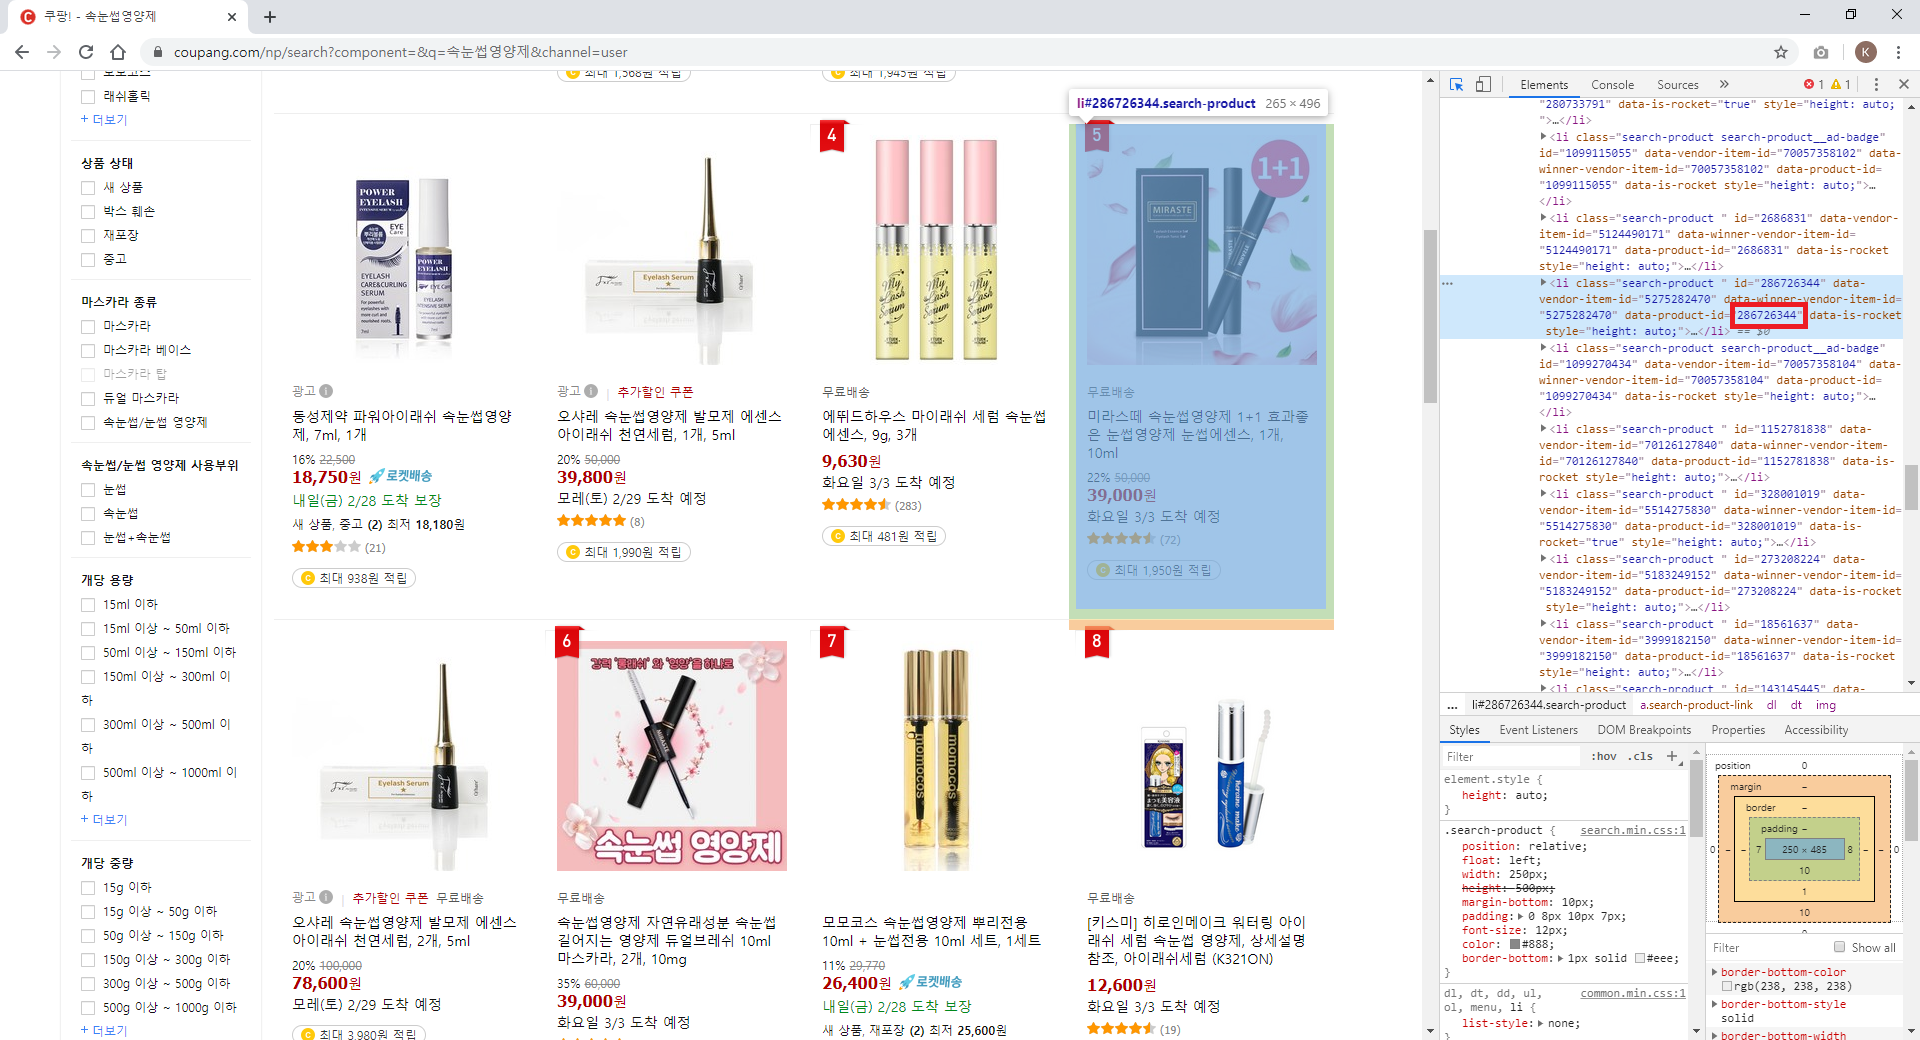Viewport: 1920px width, 1040px height.
Task: Check the 듀얼 마스카라 filter
Action: [88, 399]
